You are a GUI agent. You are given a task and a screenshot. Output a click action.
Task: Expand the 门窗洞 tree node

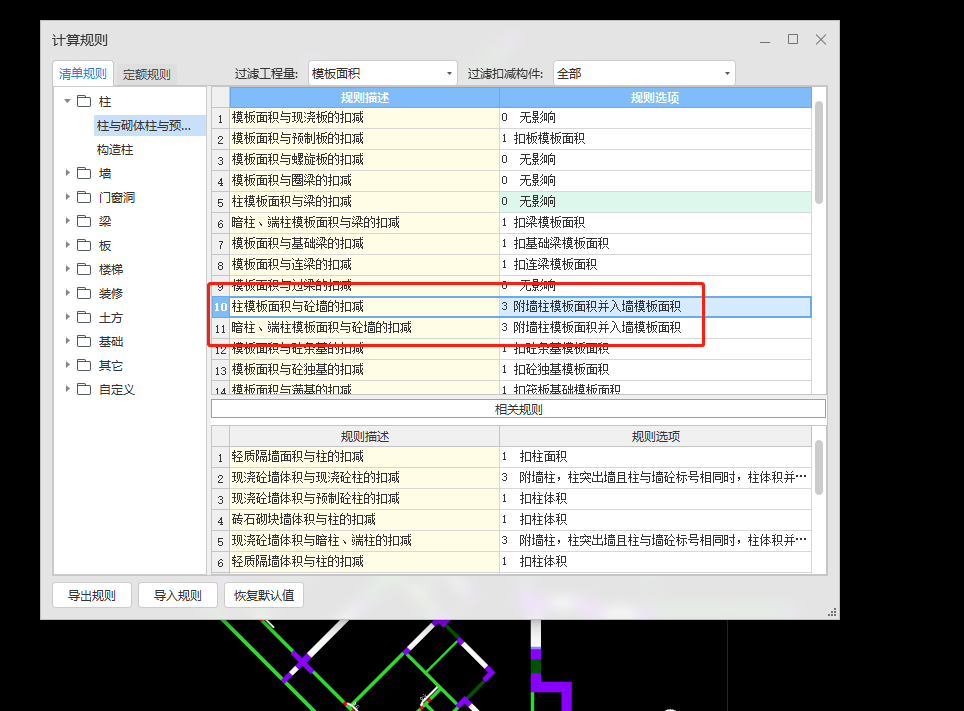click(67, 197)
